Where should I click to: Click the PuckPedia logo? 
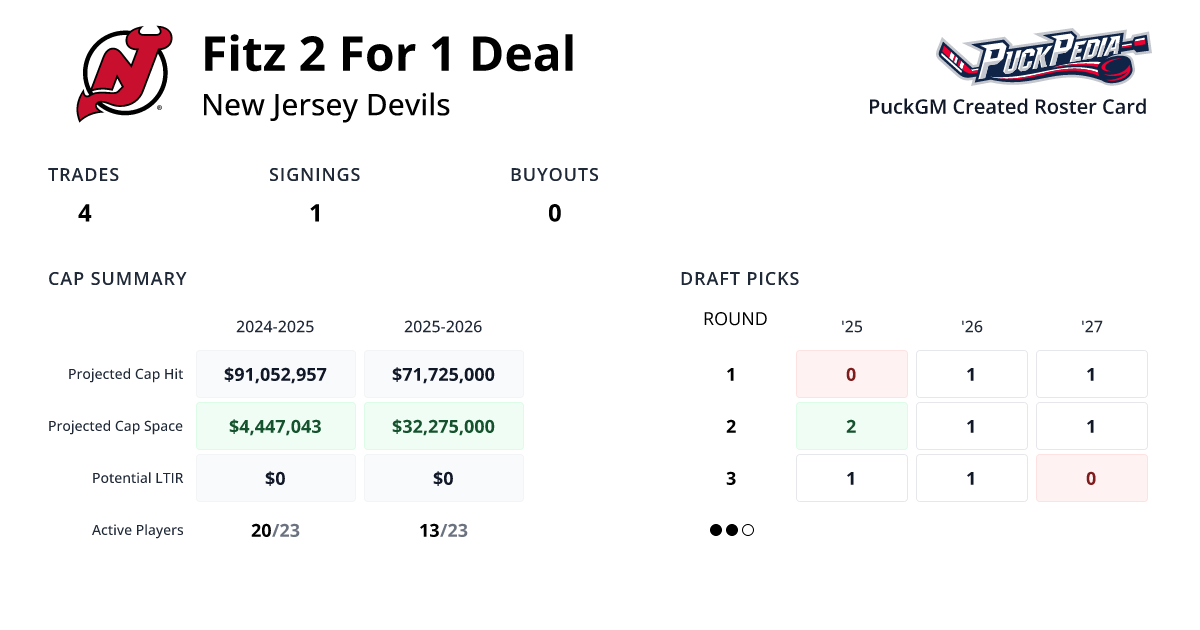1043,58
